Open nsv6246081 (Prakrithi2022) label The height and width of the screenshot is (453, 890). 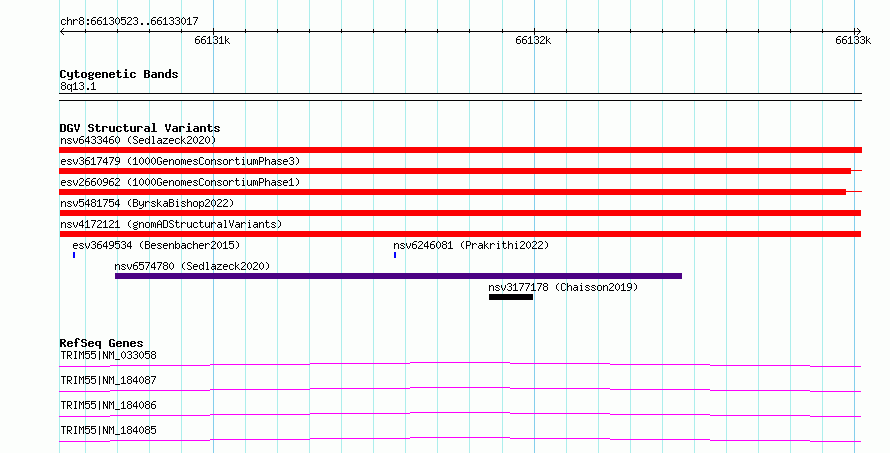click(471, 245)
